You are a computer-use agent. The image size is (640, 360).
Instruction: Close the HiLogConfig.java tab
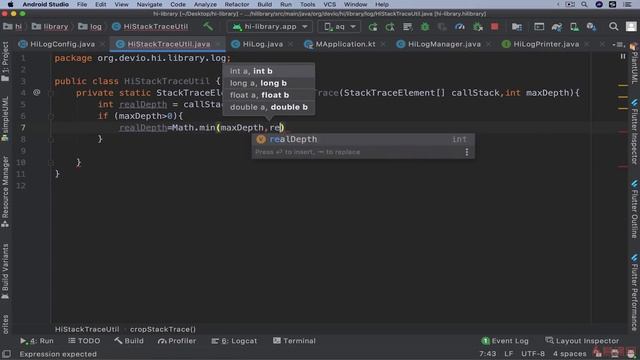point(102,44)
